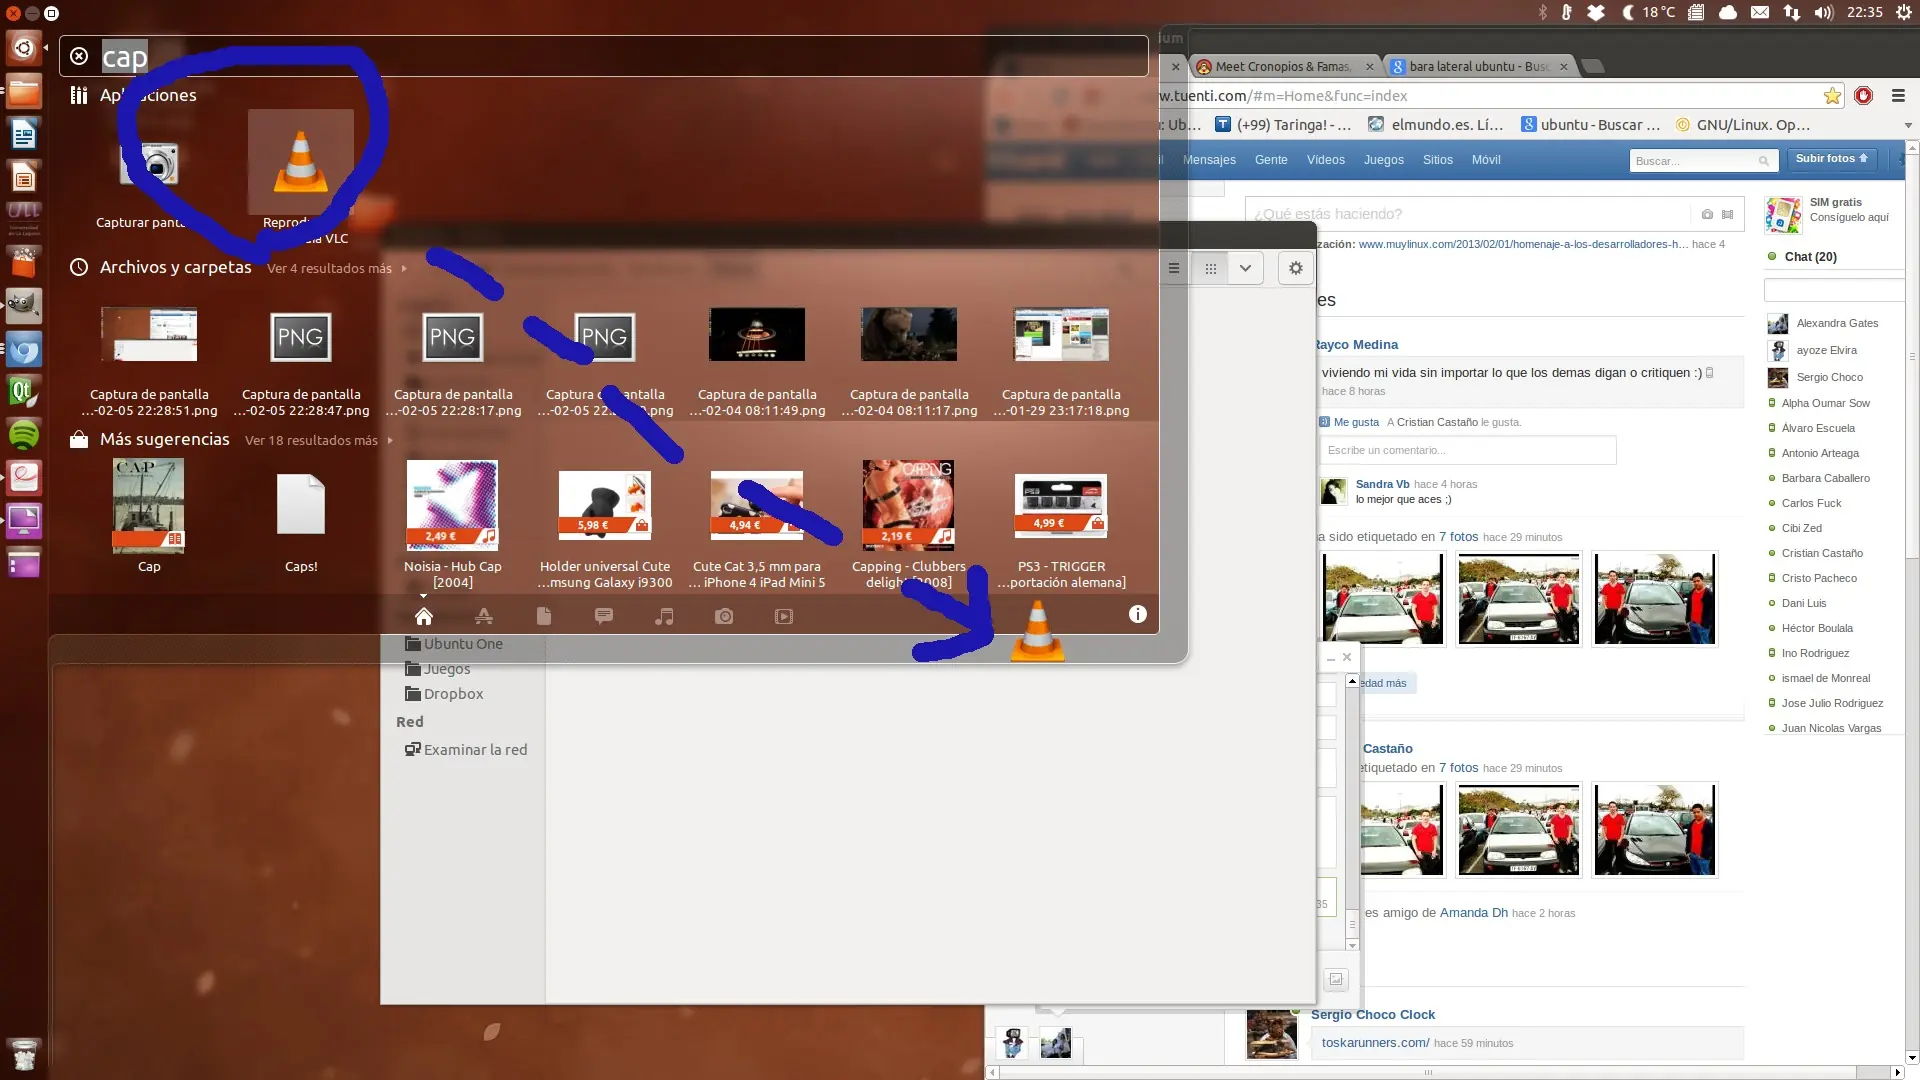Launch Spotify from the launcher
This screenshot has height=1080, width=1920.
click(24, 434)
